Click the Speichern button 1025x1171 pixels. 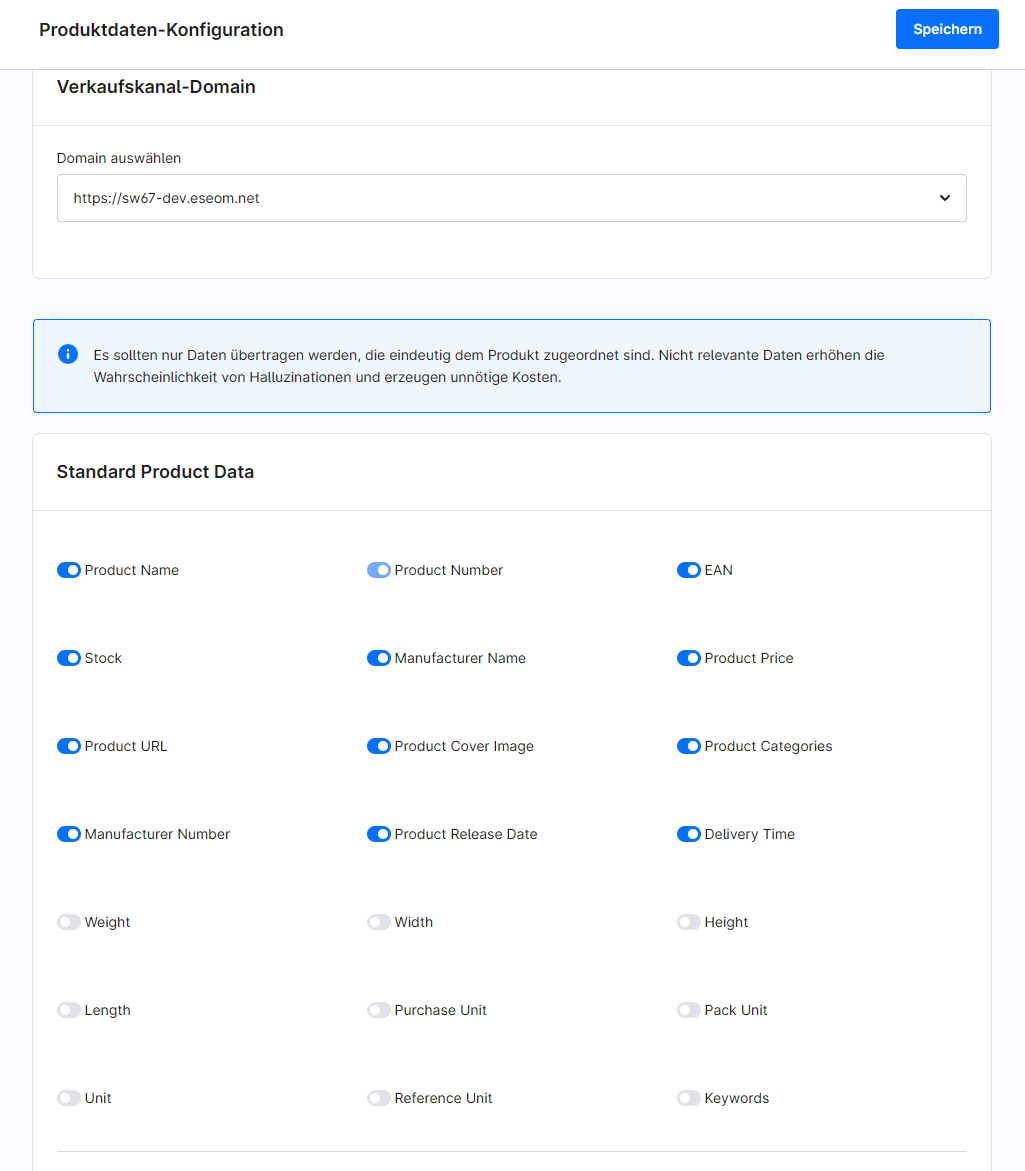[946, 29]
